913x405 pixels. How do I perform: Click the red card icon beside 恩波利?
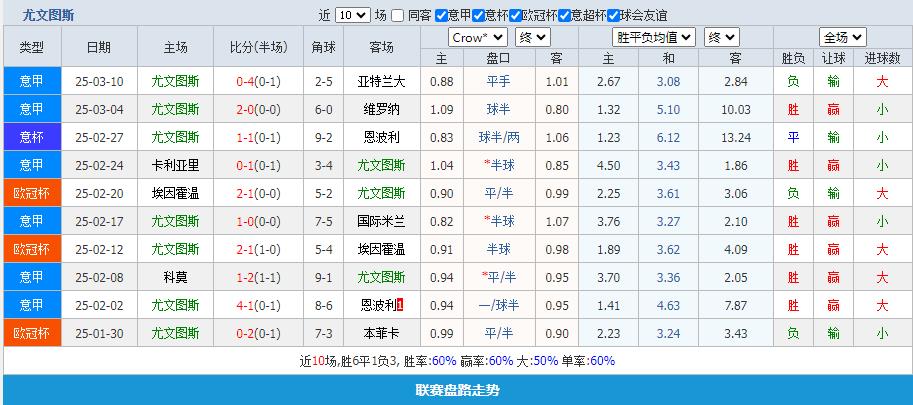(401, 305)
